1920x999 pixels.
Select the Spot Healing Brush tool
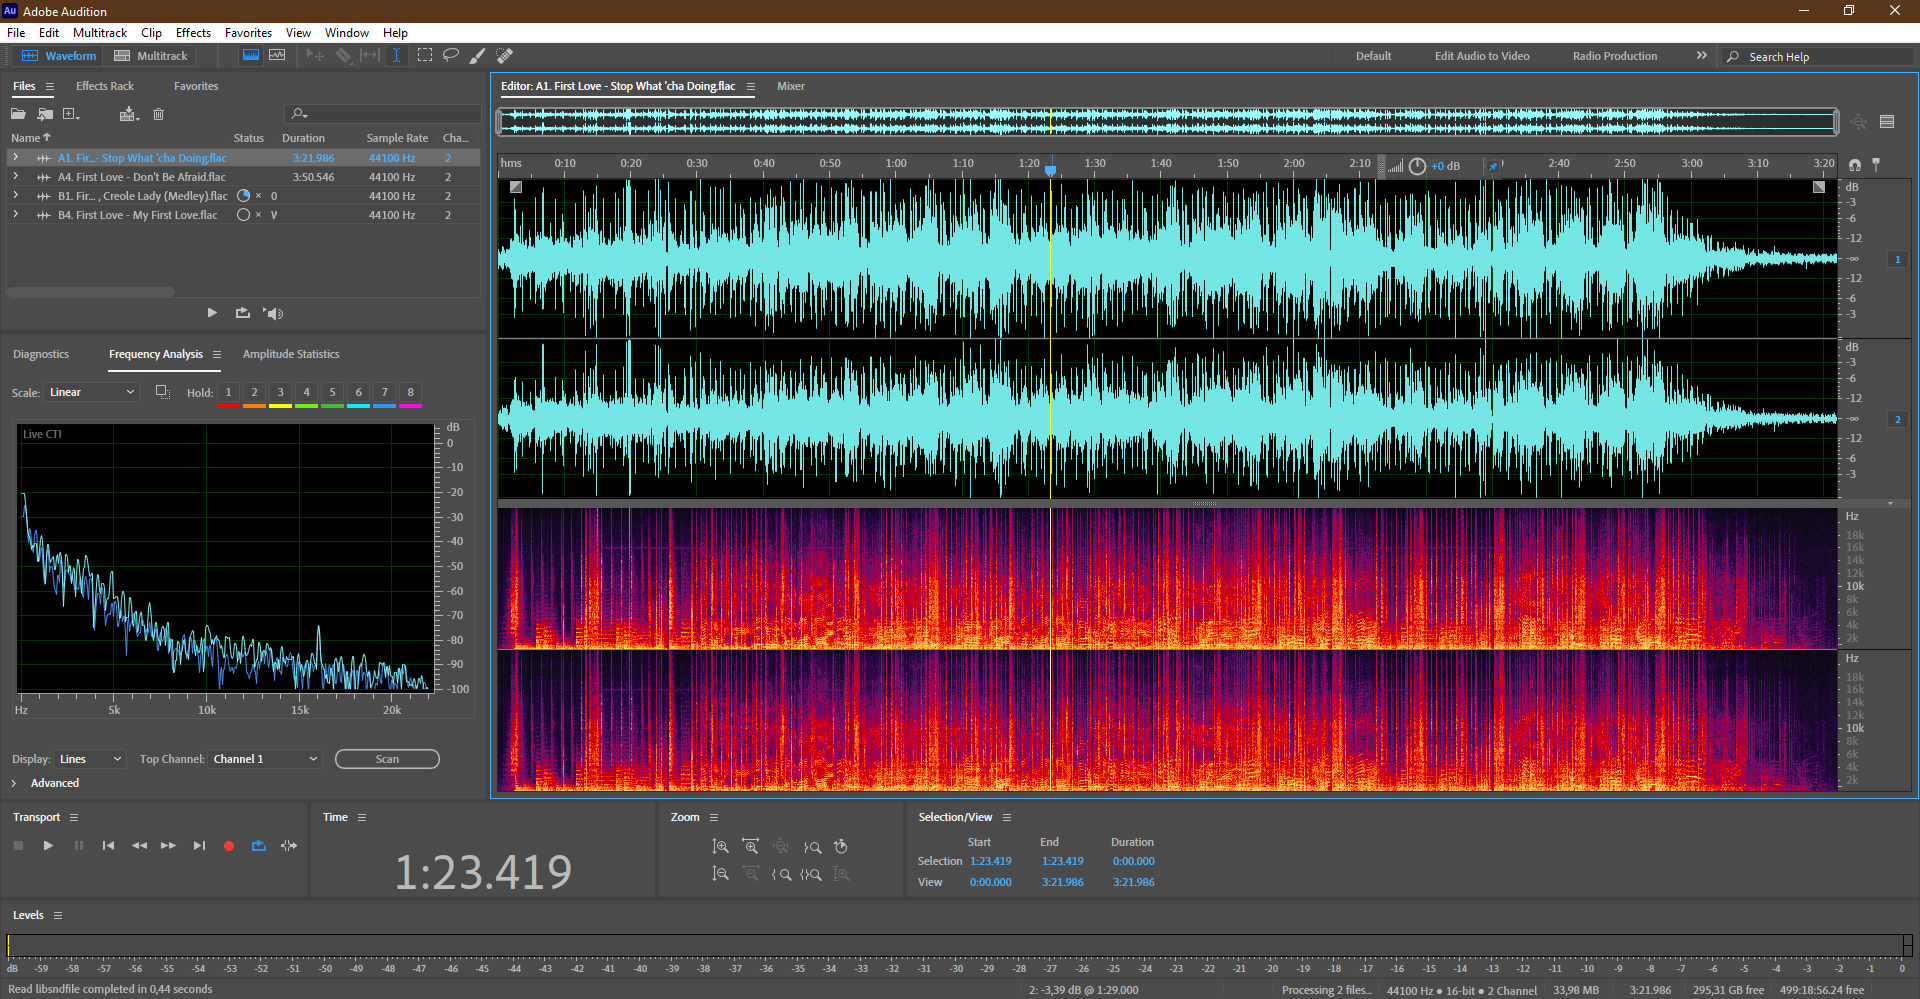[505, 56]
